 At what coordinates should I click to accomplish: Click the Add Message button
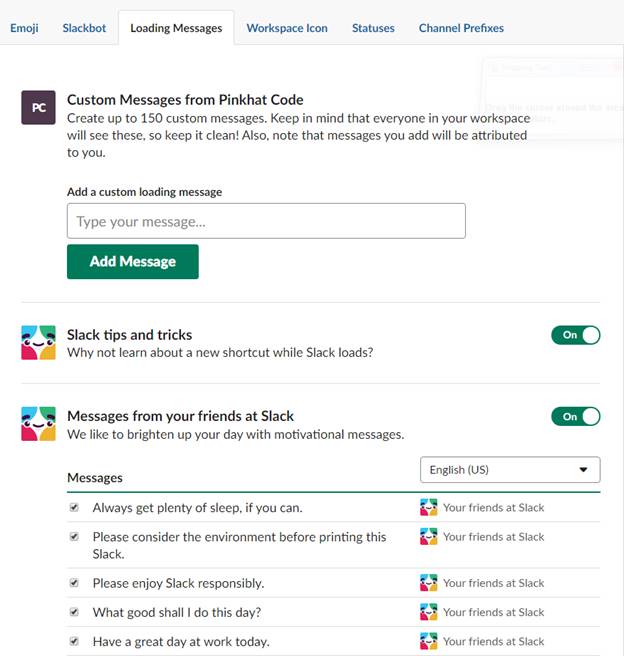(133, 261)
